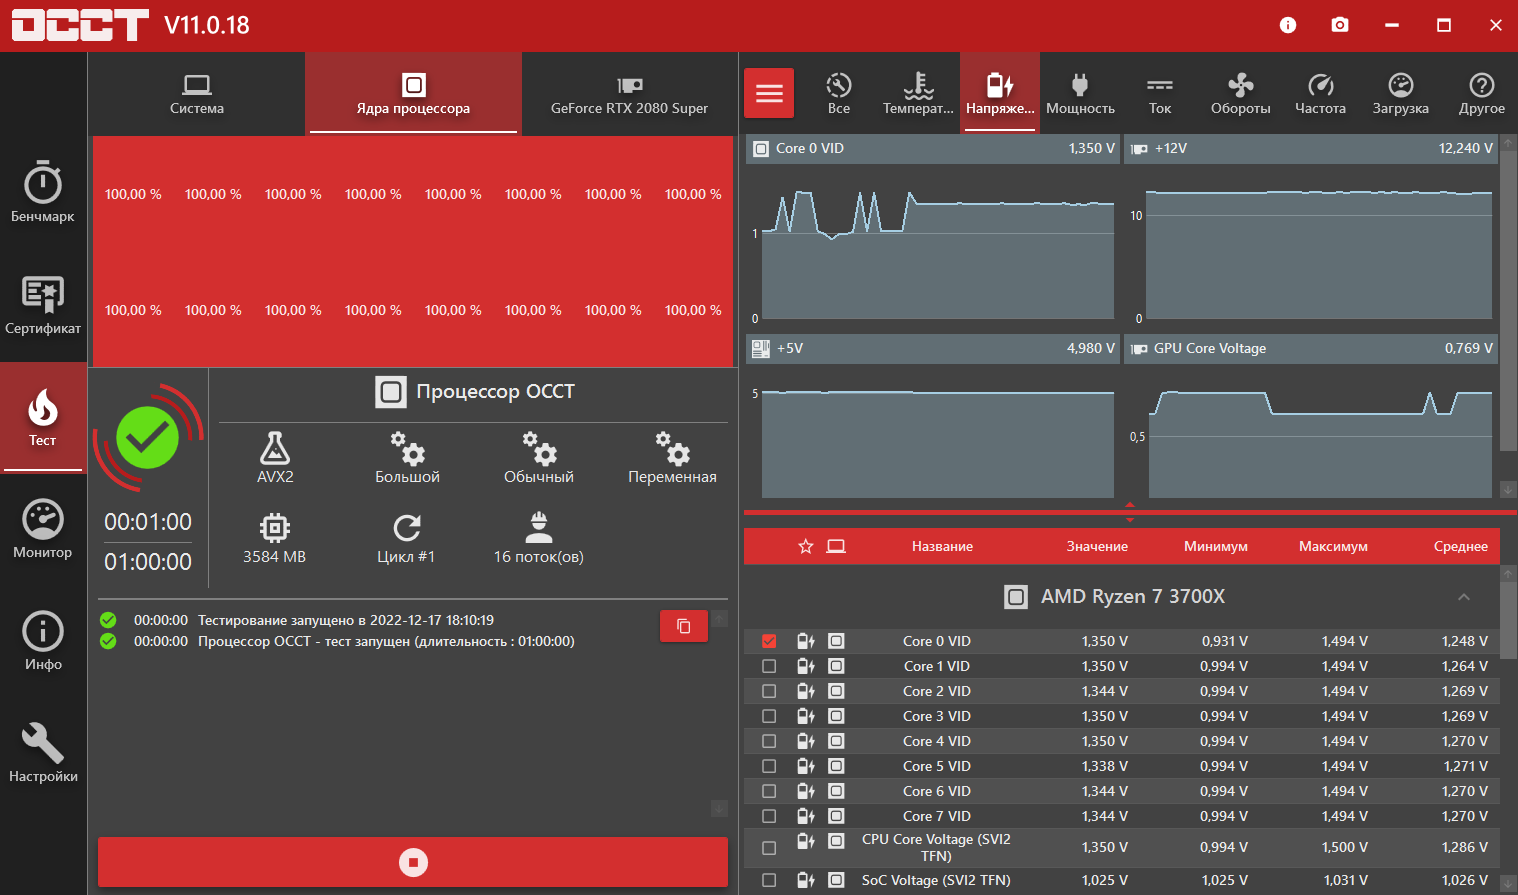Image resolution: width=1518 pixels, height=895 pixels.
Task: Click the green checkmark test status indicator
Action: pyautogui.click(x=148, y=437)
